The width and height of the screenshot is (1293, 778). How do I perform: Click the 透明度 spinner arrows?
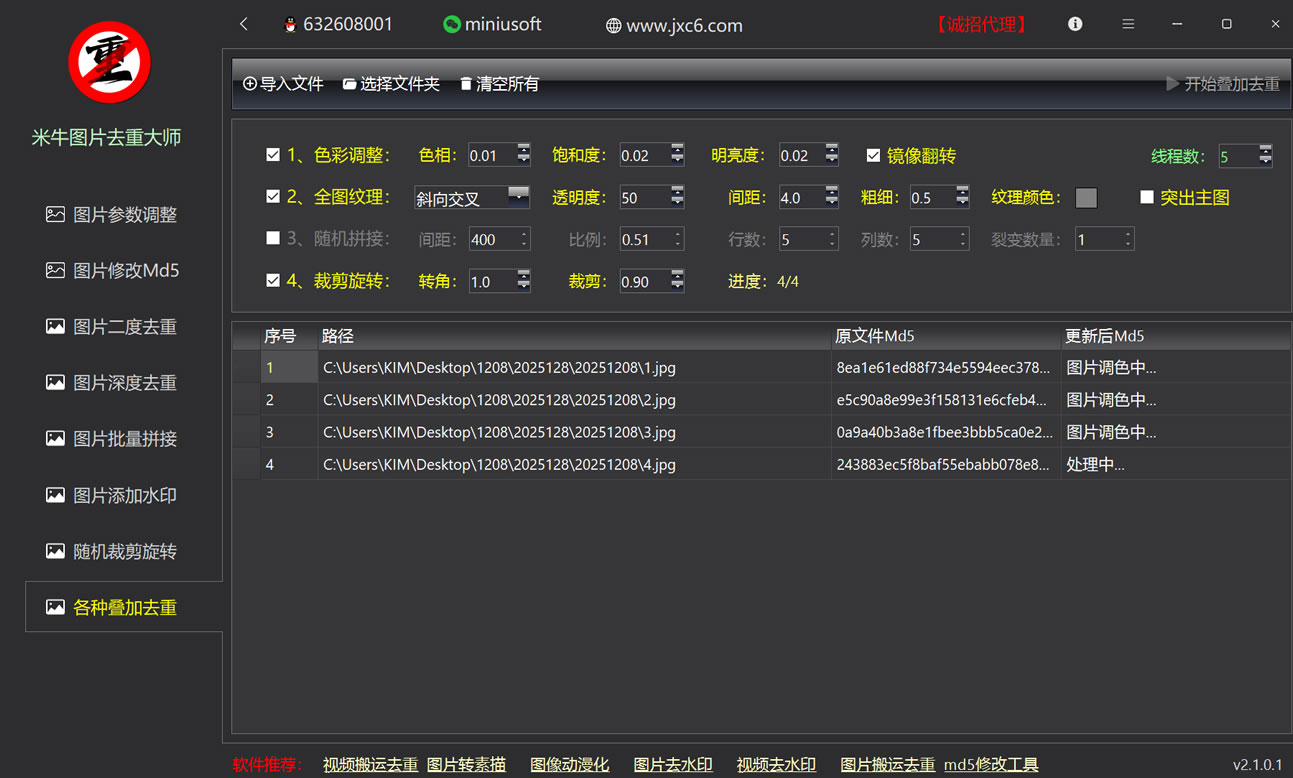pyautogui.click(x=677, y=197)
